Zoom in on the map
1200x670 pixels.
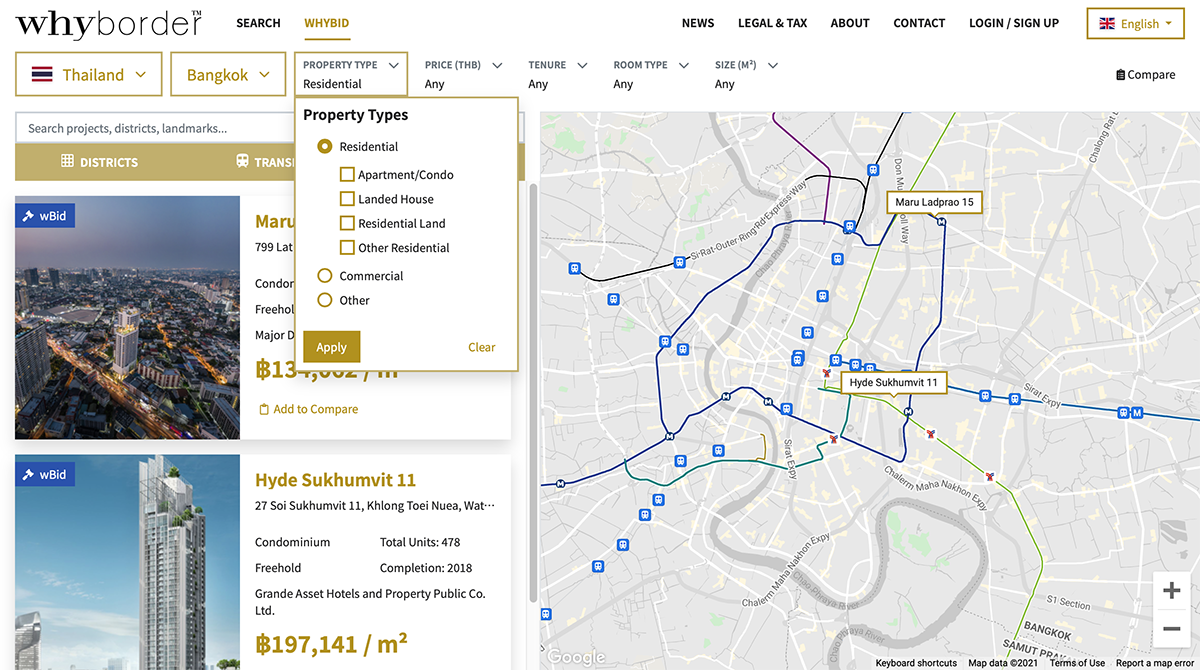coord(1171,591)
